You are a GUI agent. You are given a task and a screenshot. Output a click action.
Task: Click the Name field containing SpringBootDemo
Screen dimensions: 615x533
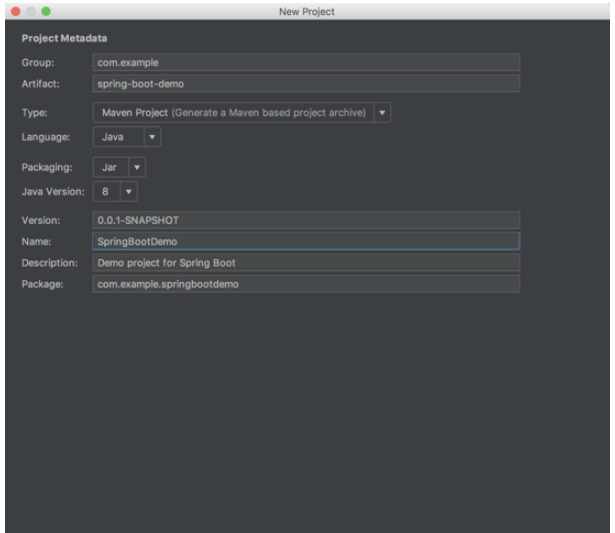tap(306, 241)
